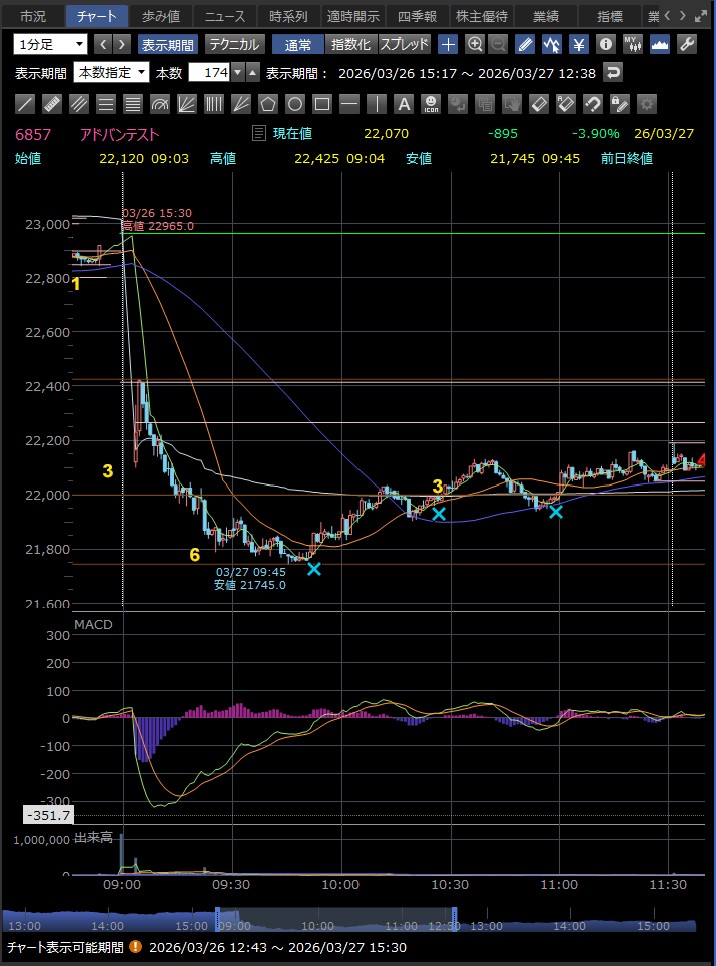Screen dimensions: 716x966
Task: Click the info icon in toolbar
Action: pyautogui.click(x=606, y=44)
